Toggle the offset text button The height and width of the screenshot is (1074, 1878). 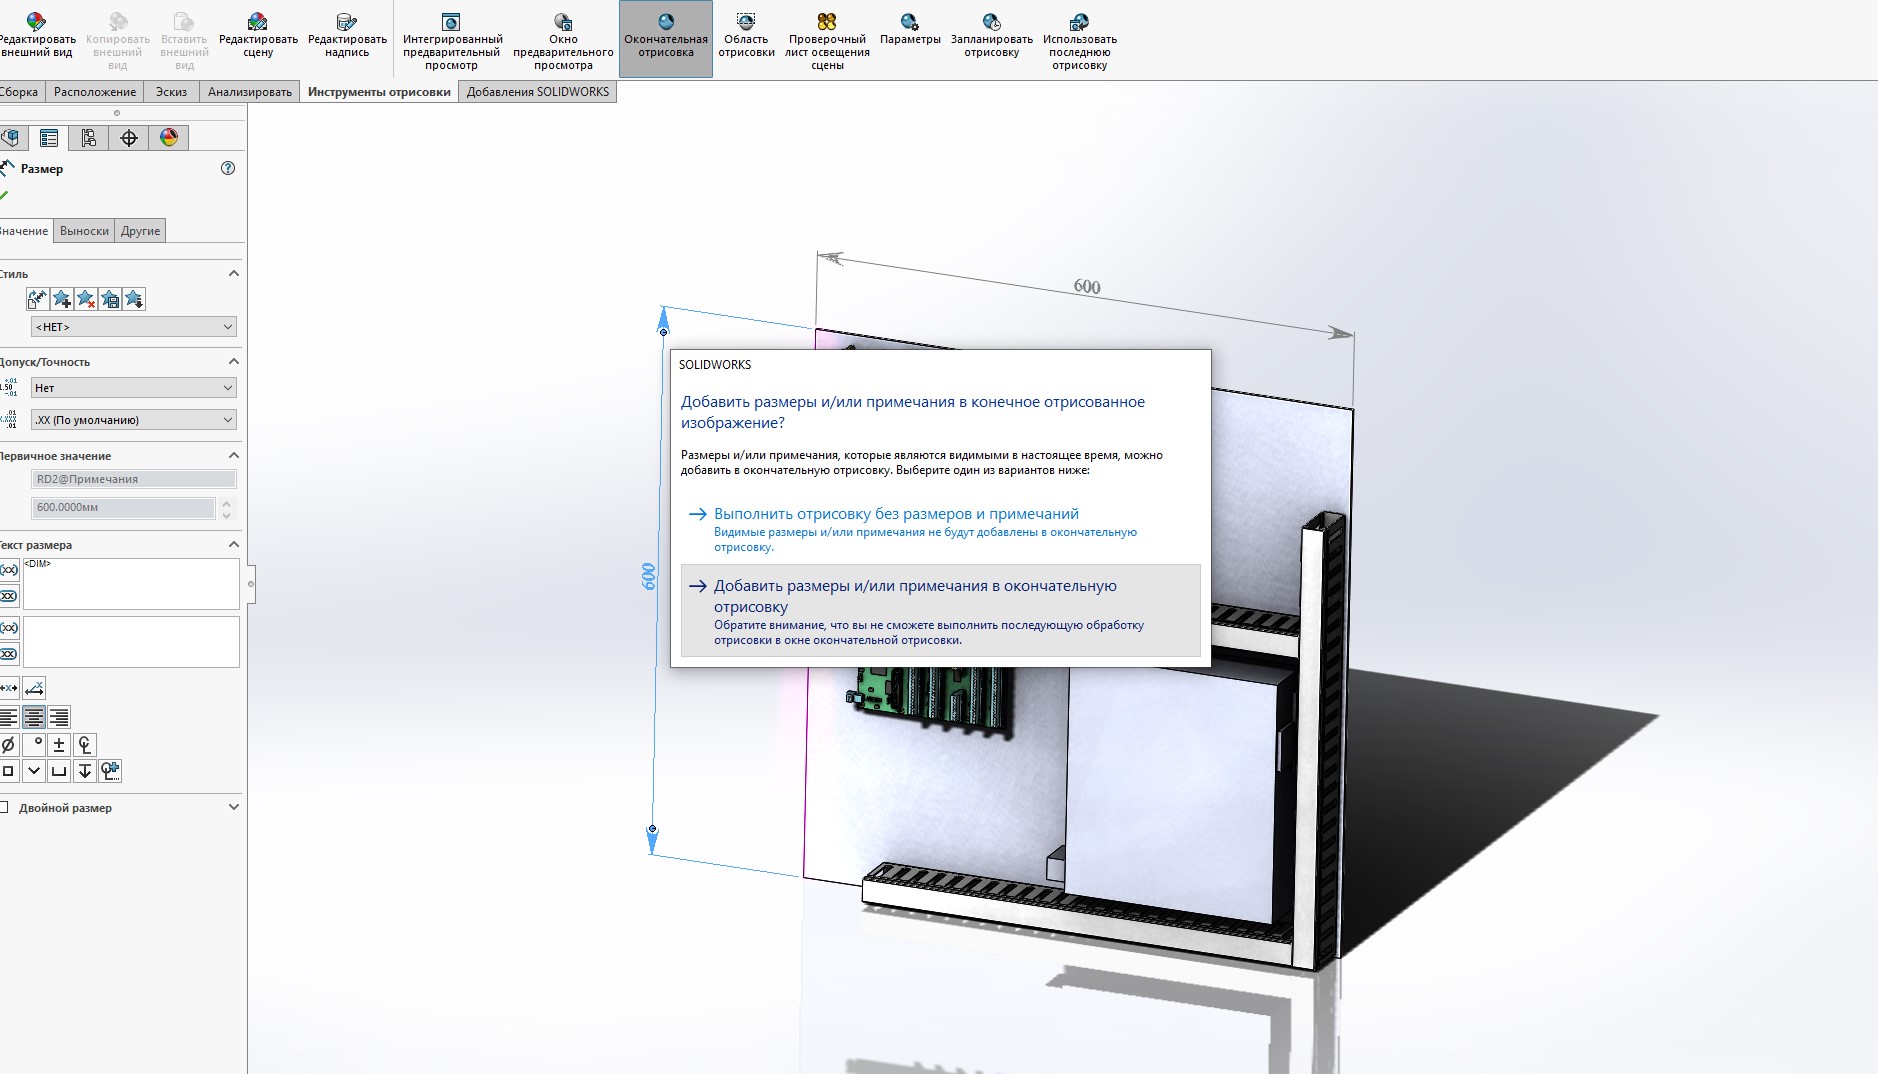point(34,688)
